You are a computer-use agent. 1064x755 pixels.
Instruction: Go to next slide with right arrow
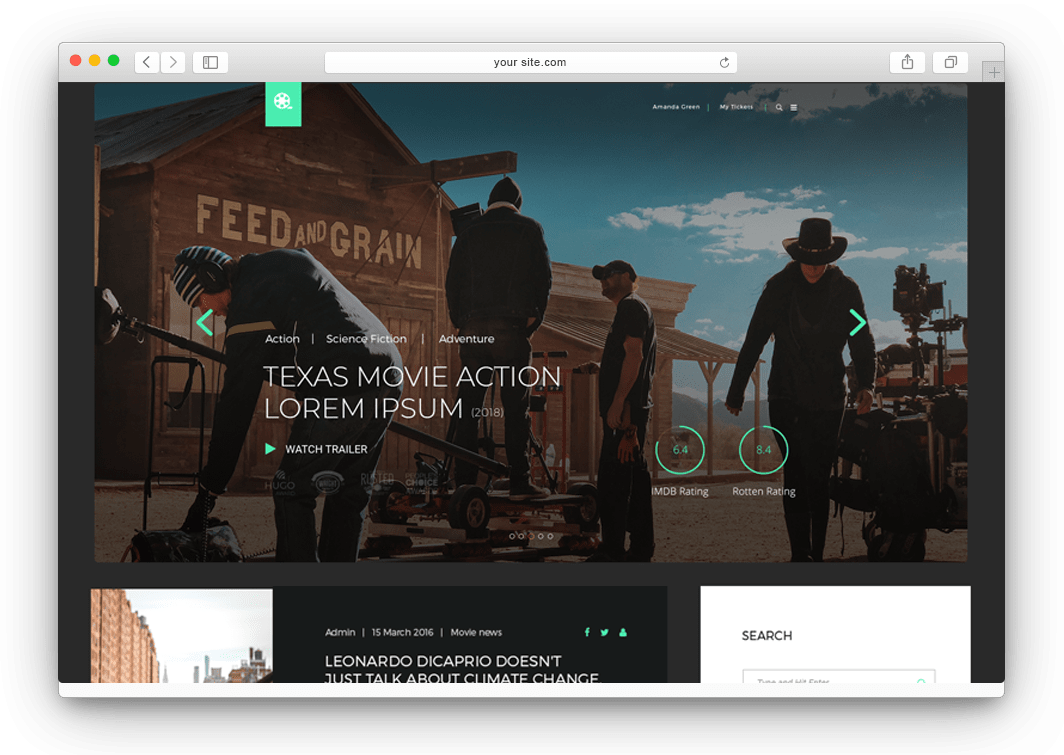pyautogui.click(x=857, y=322)
